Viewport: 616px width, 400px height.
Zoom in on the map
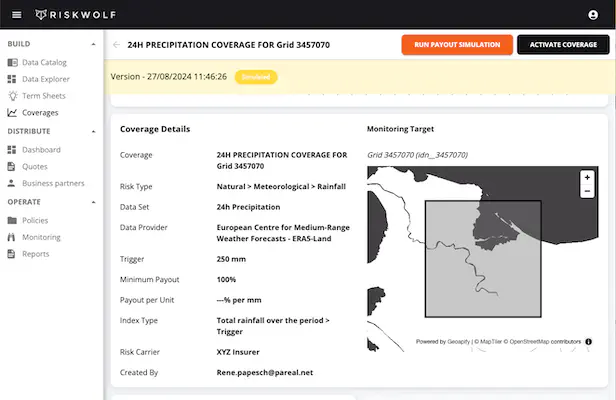(587, 177)
